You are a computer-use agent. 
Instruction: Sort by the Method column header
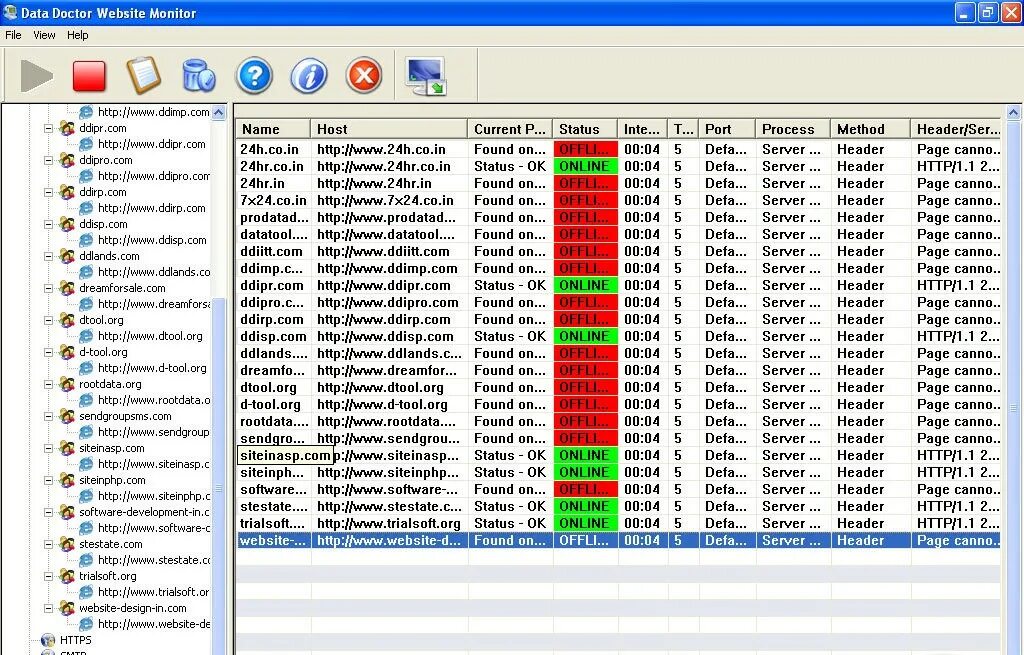(870, 129)
